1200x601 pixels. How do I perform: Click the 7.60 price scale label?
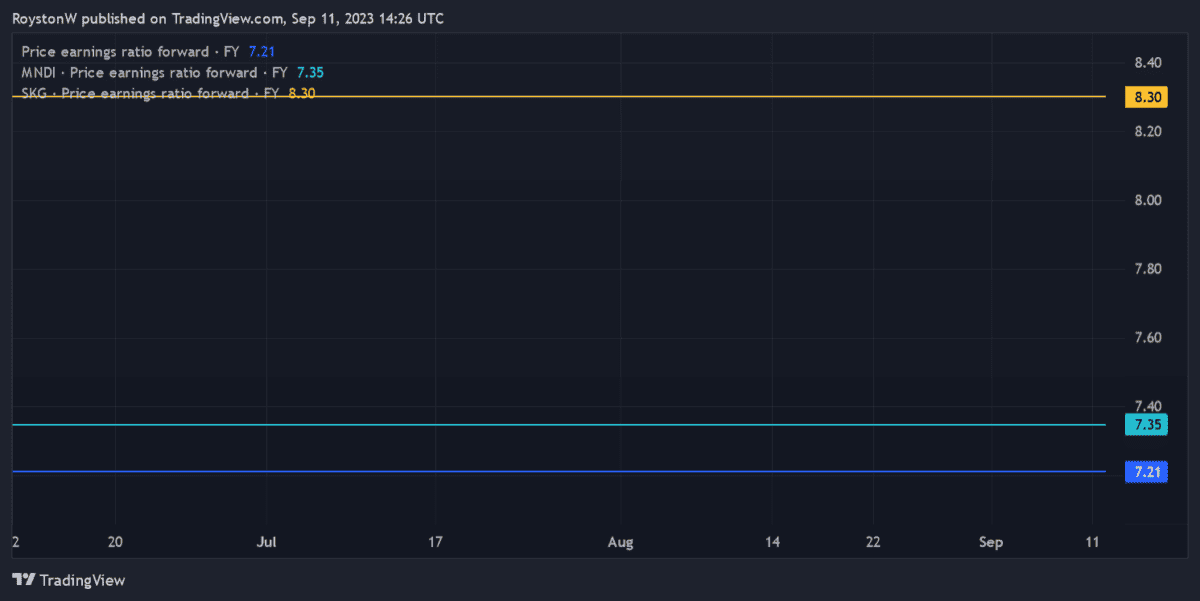tap(1147, 338)
